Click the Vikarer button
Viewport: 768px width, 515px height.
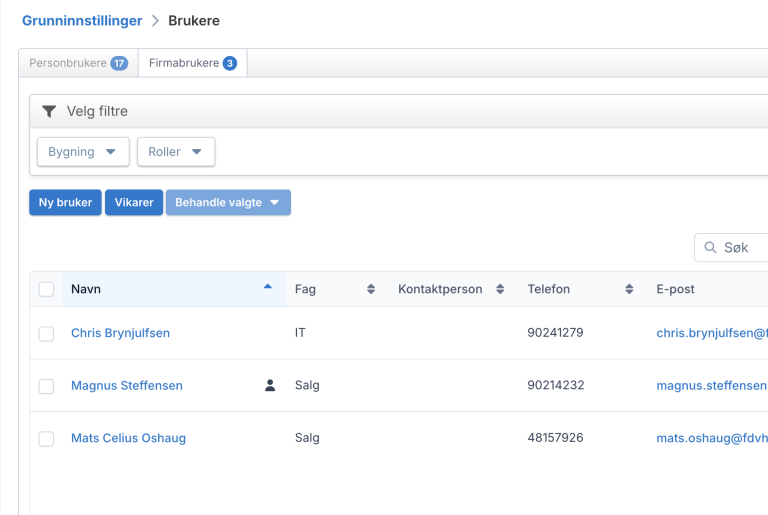[x=134, y=202]
